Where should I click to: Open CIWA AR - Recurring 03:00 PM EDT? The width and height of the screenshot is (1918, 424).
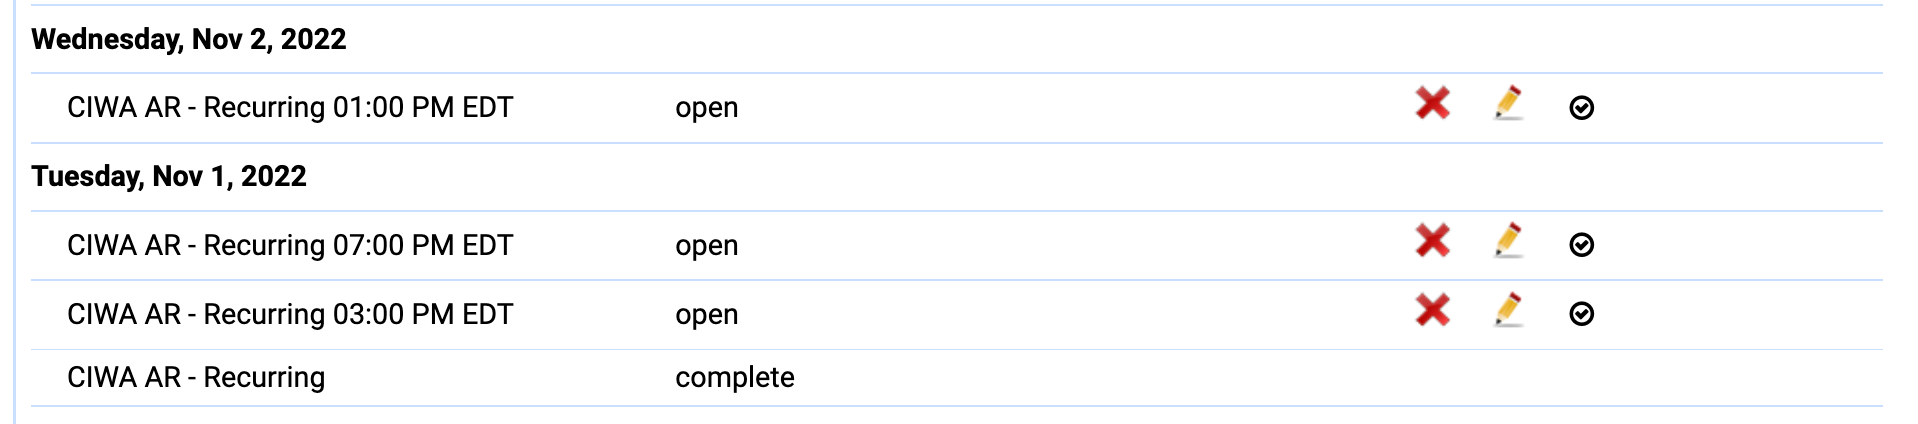290,314
